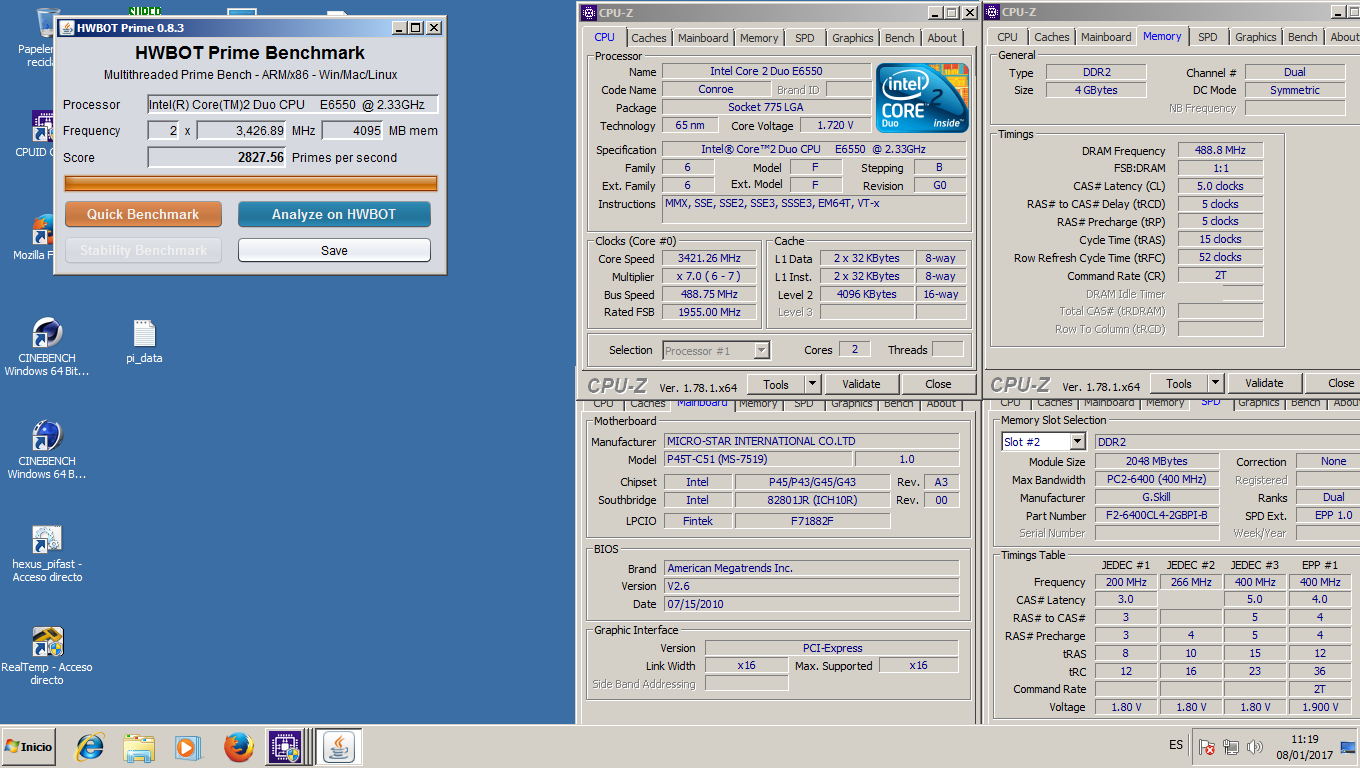Screen dimensions: 1360x768
Task: Click the greyed Stability Benchmark button
Action: (x=143, y=250)
